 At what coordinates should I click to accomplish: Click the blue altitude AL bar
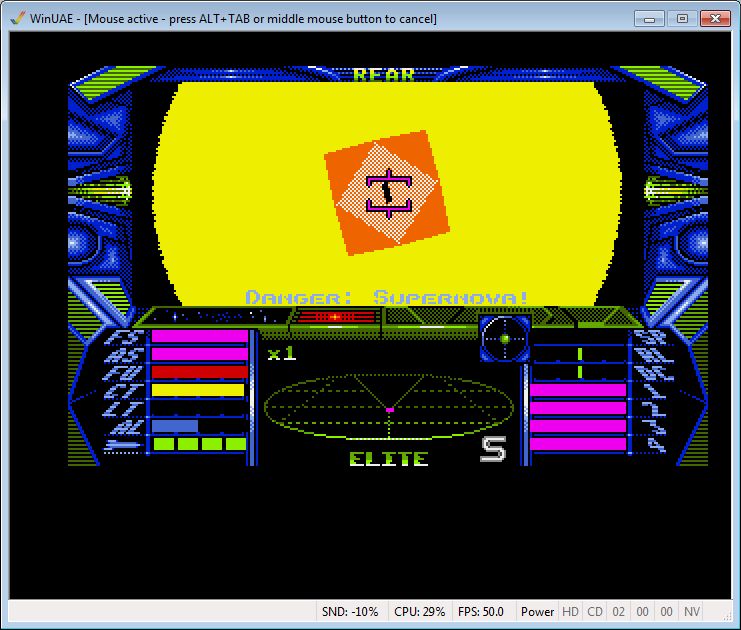click(x=174, y=426)
